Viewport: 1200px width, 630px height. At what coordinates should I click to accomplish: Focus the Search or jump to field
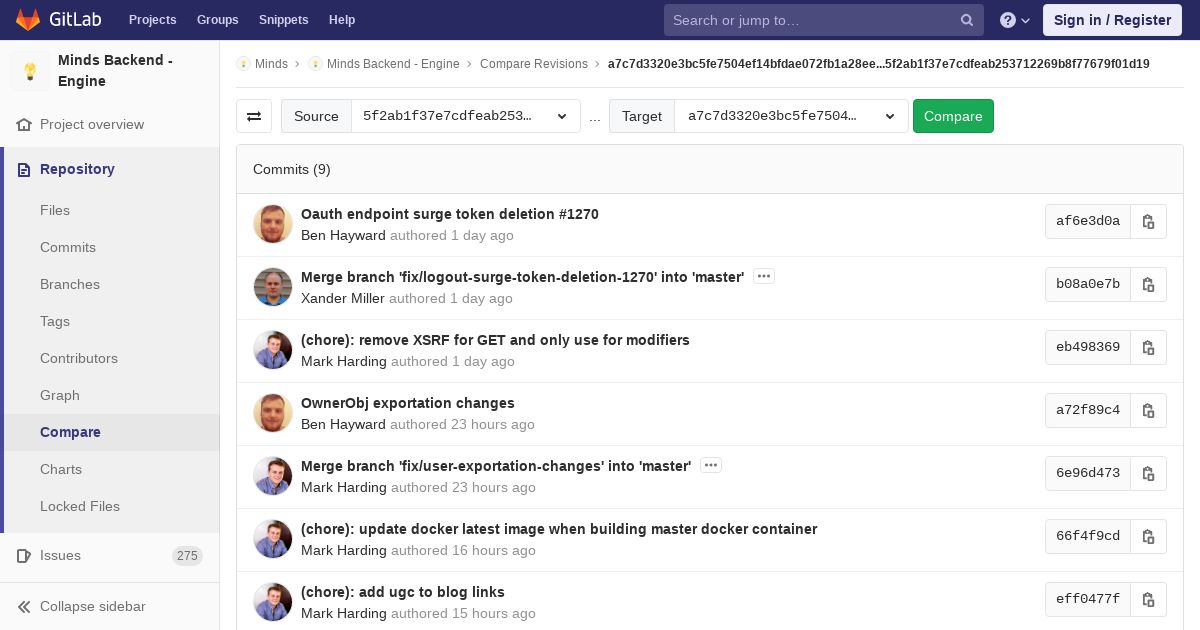coord(810,20)
